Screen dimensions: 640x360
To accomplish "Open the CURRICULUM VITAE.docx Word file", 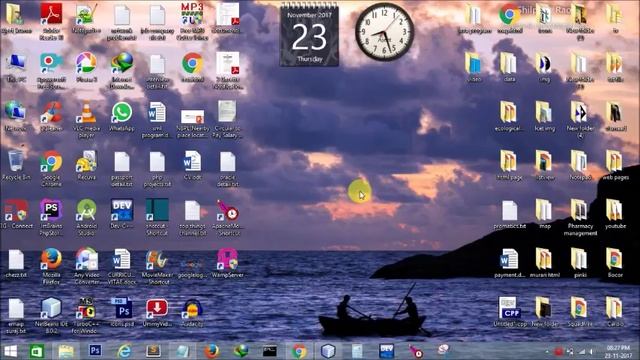I will (x=122, y=266).
